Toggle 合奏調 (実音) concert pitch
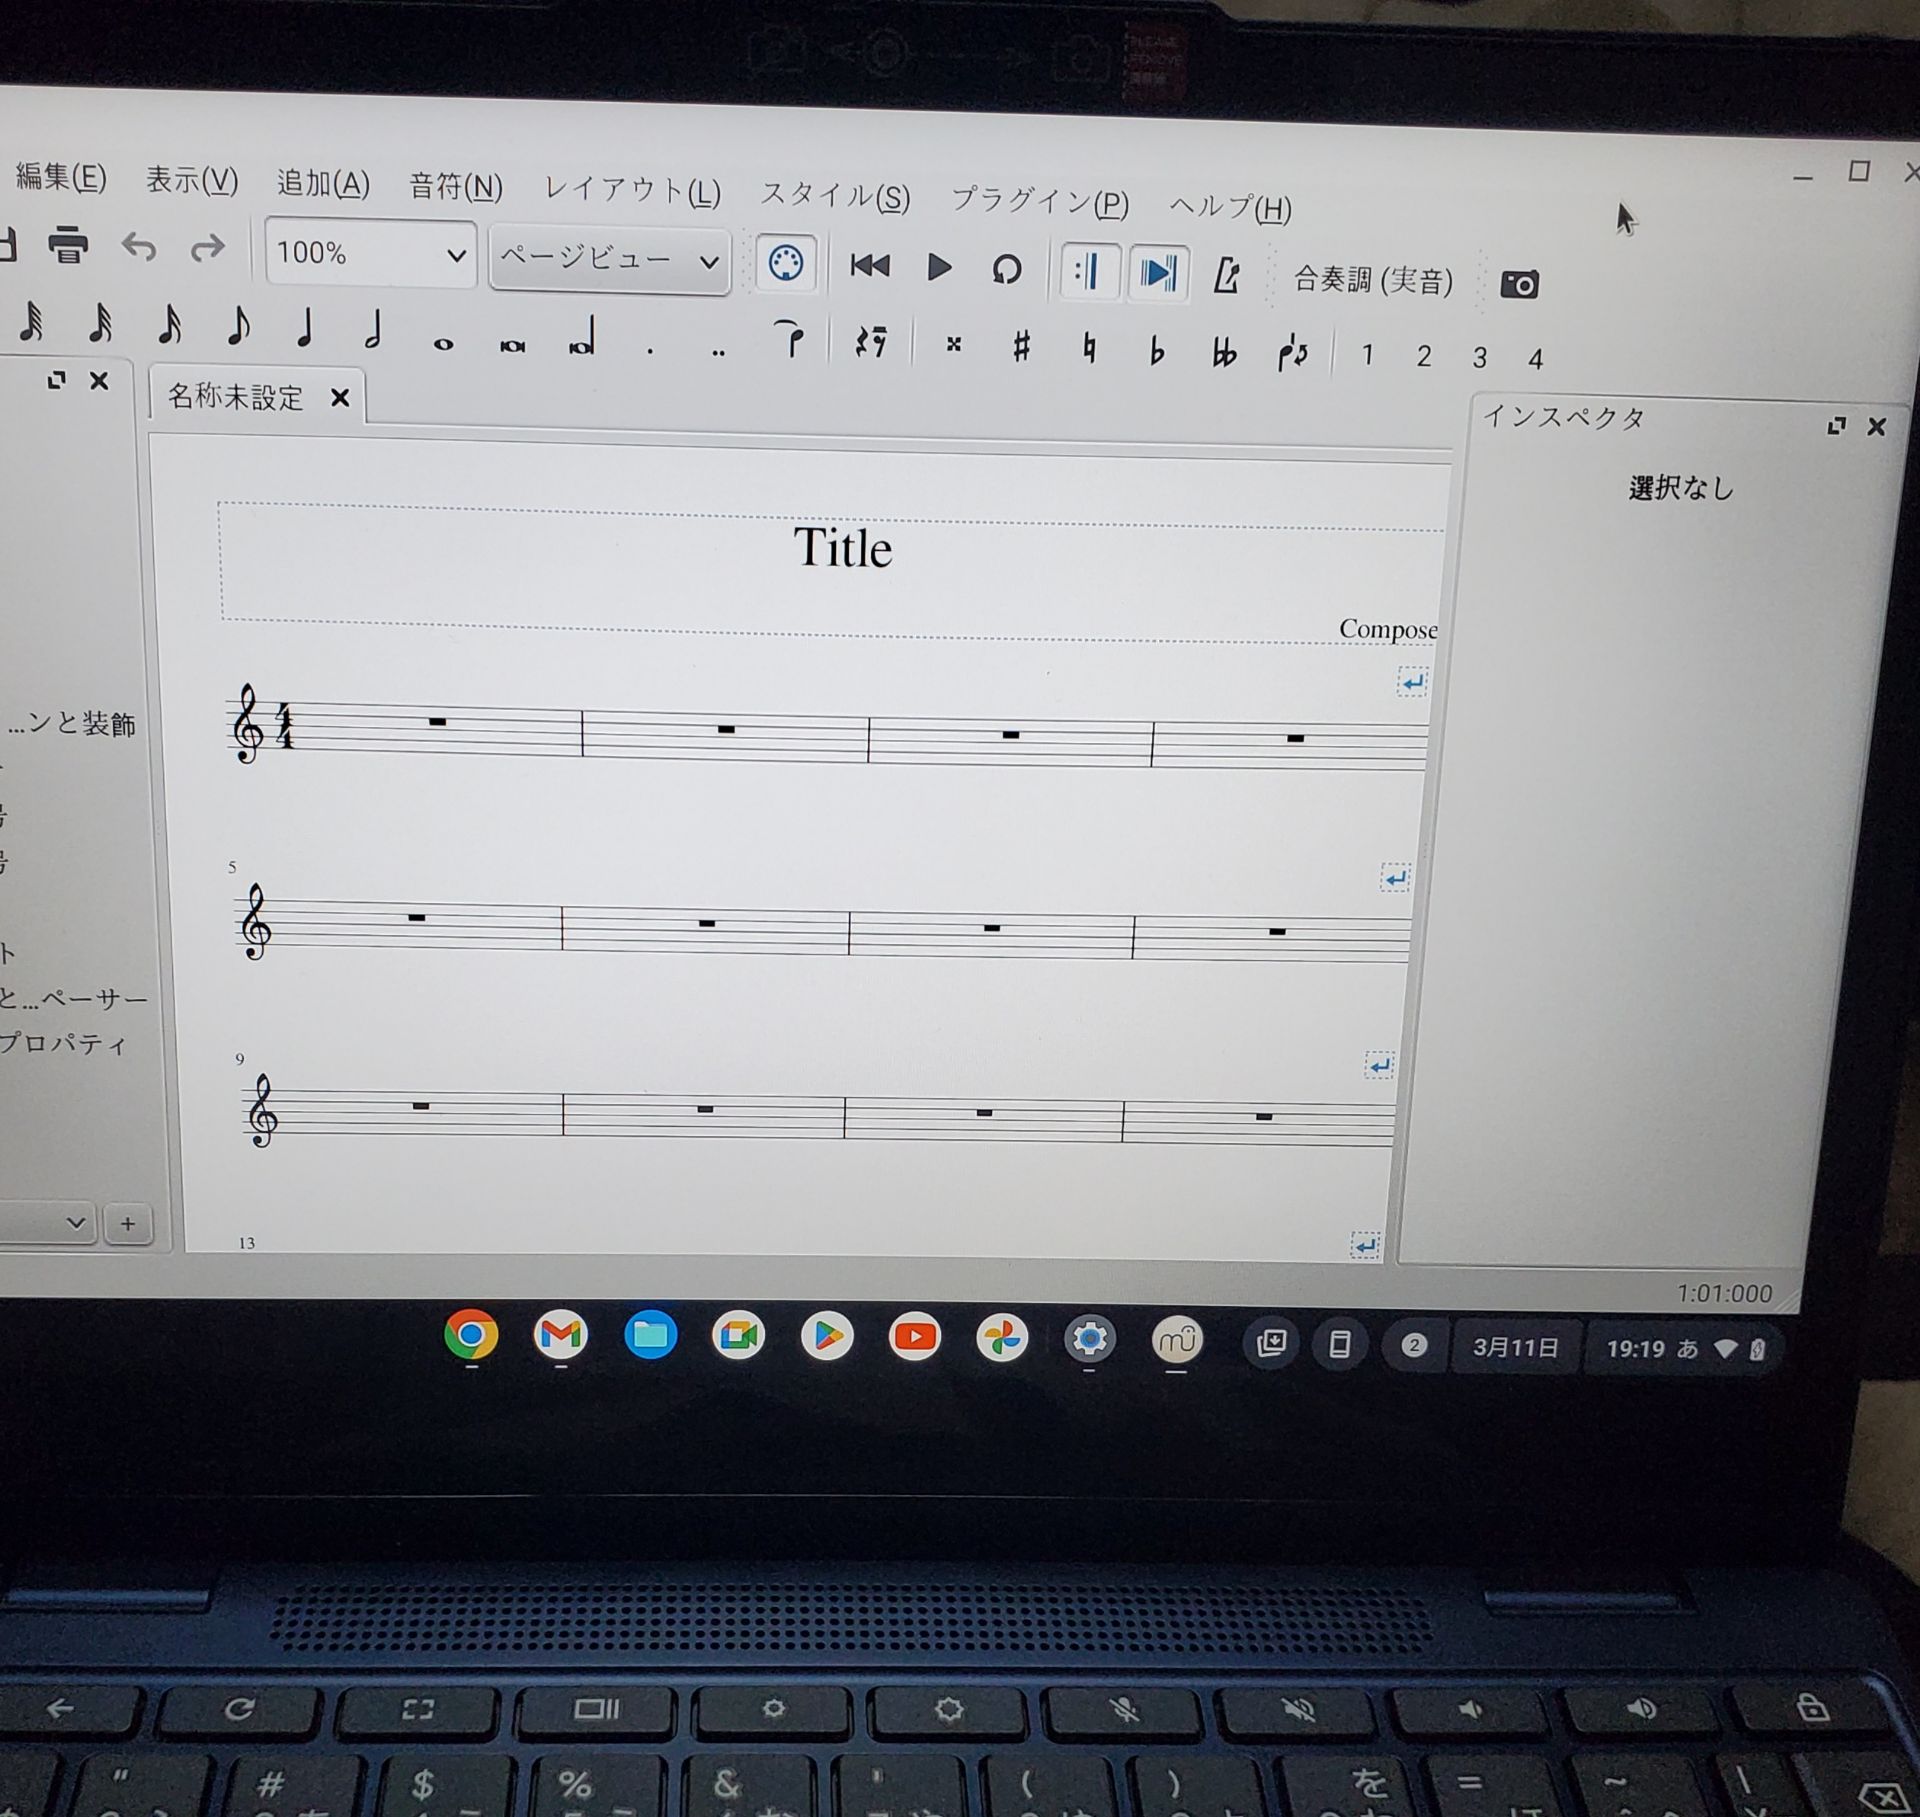 pyautogui.click(x=1373, y=280)
